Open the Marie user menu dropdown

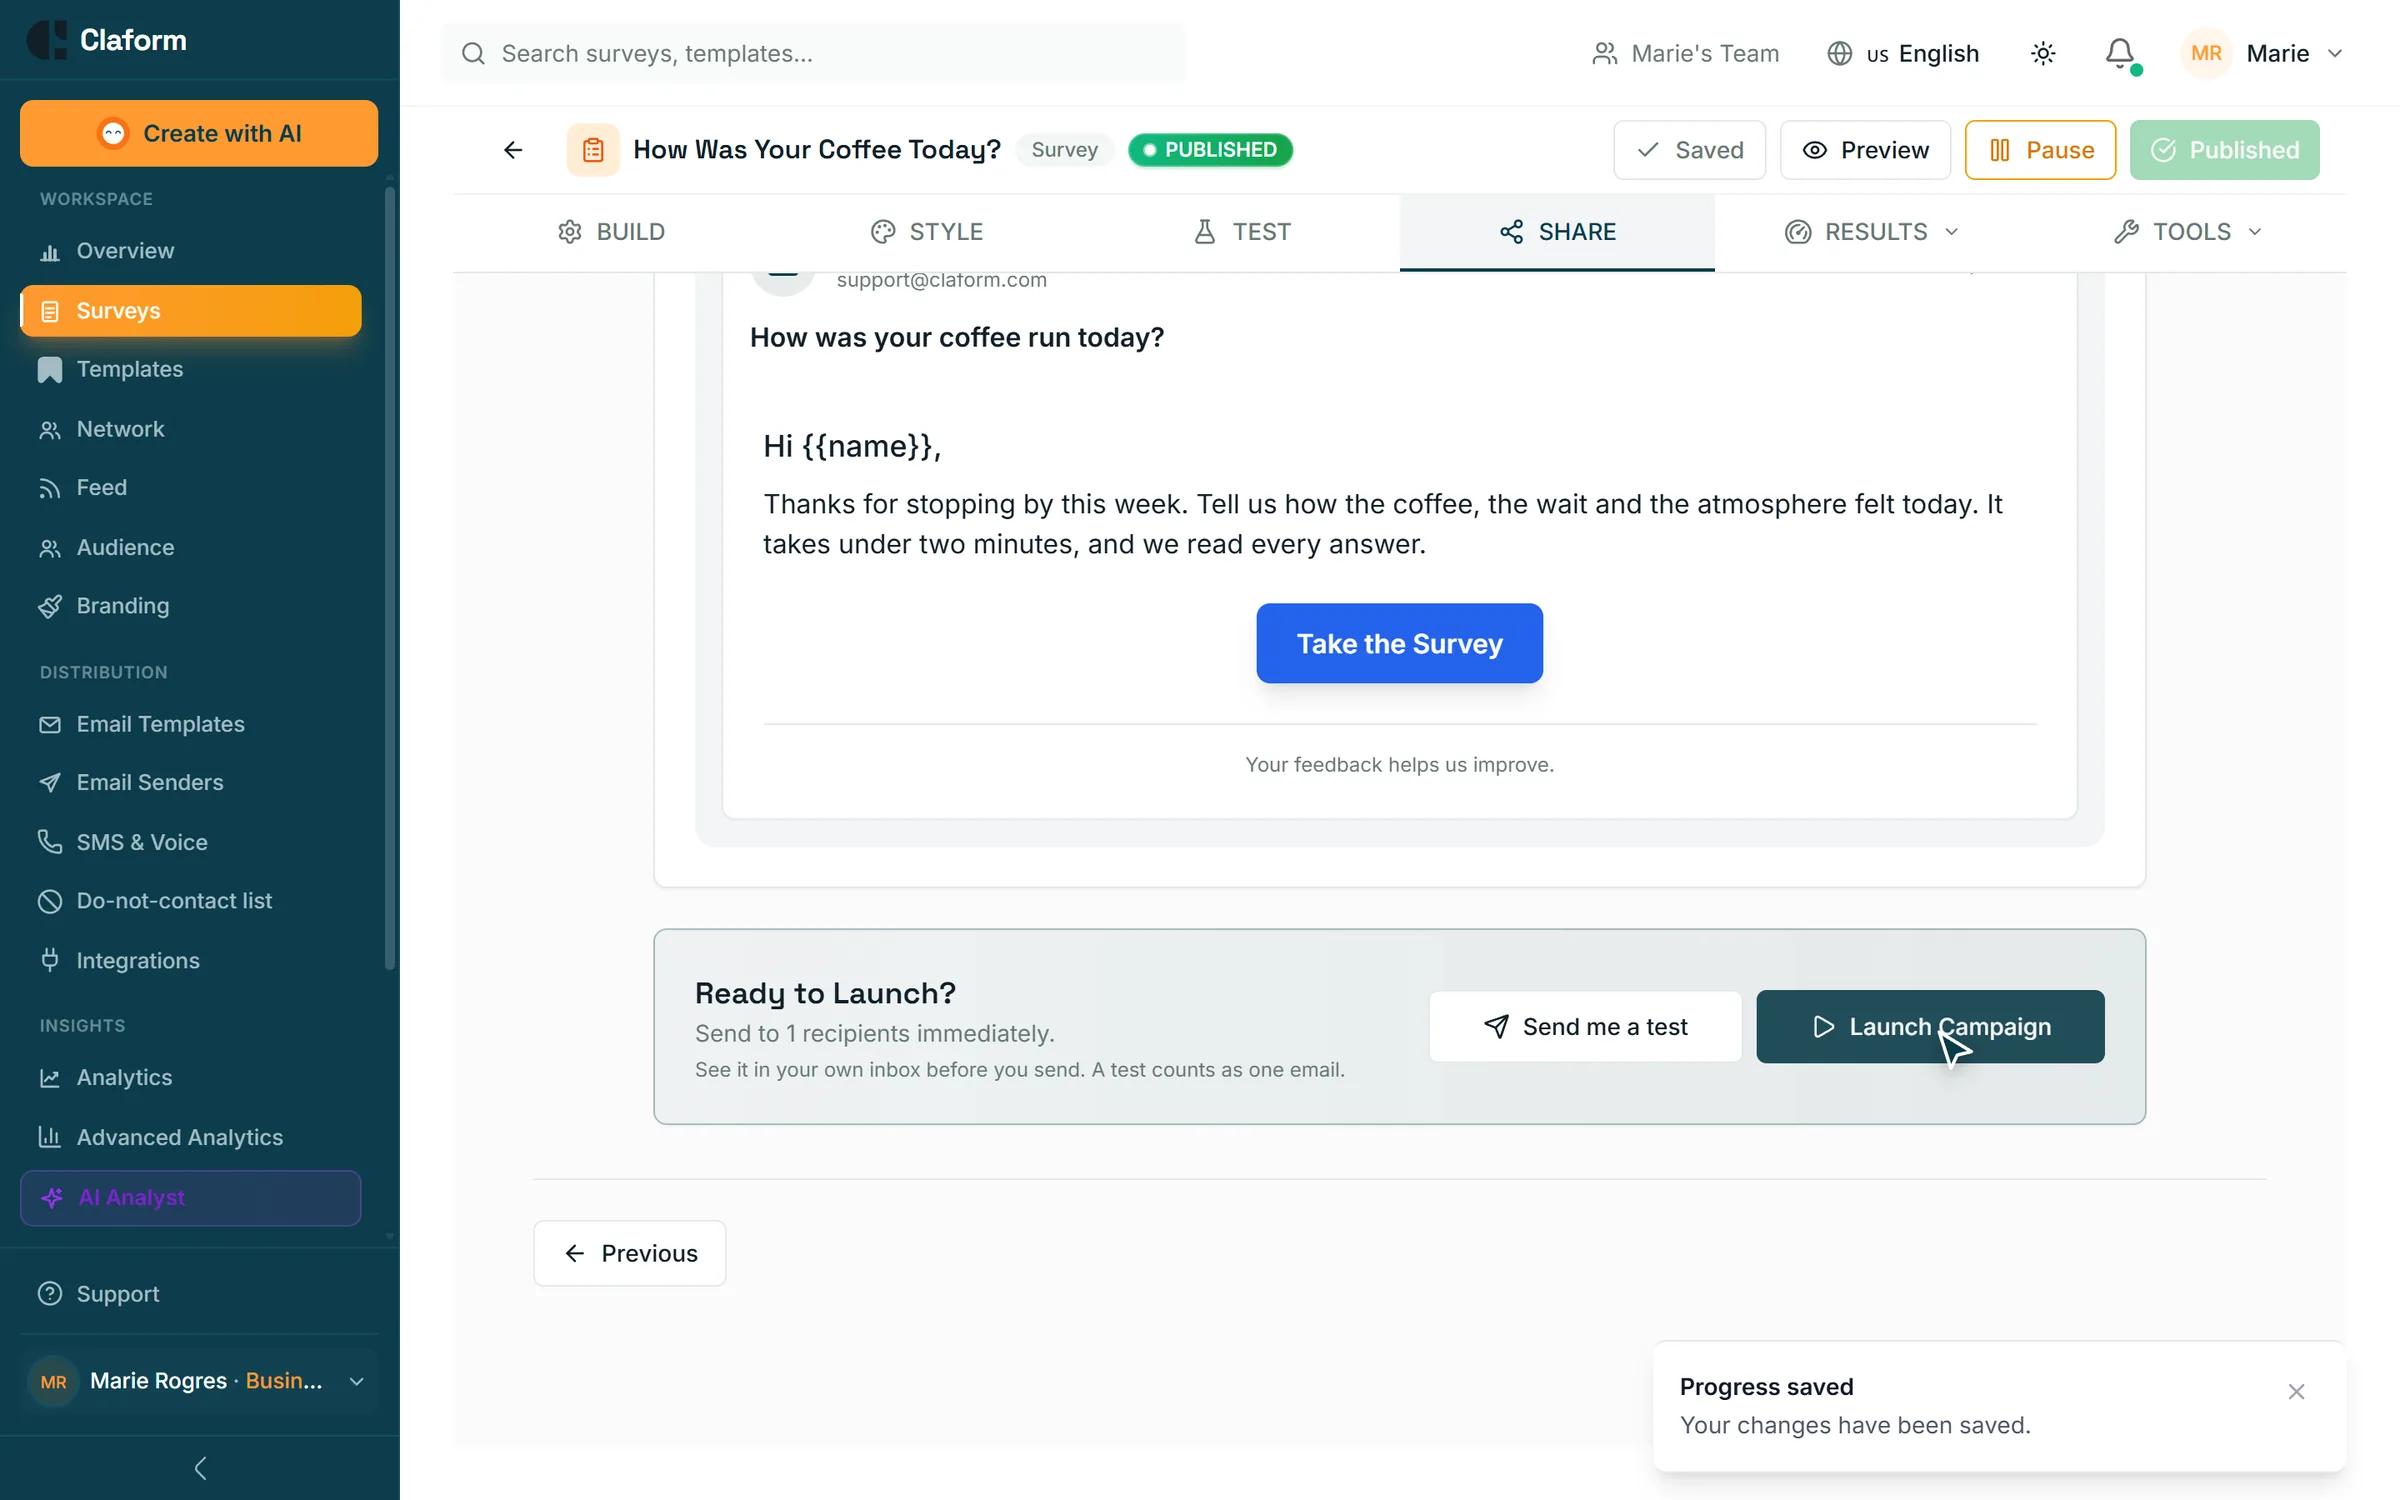(2263, 53)
